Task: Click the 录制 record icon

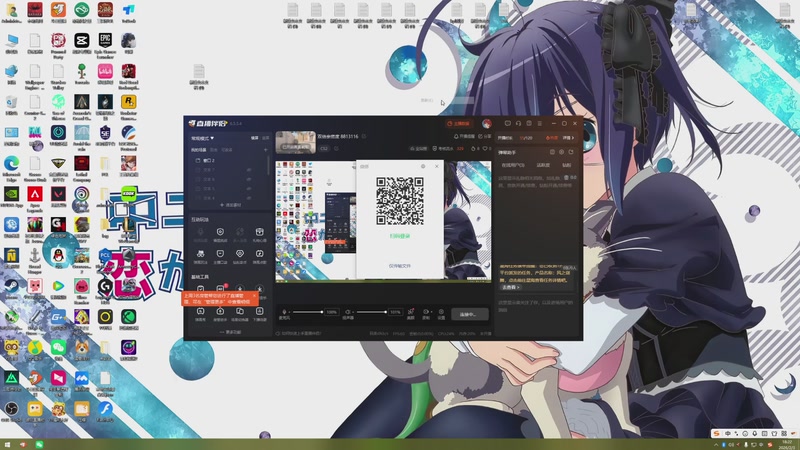Action: 426,313
